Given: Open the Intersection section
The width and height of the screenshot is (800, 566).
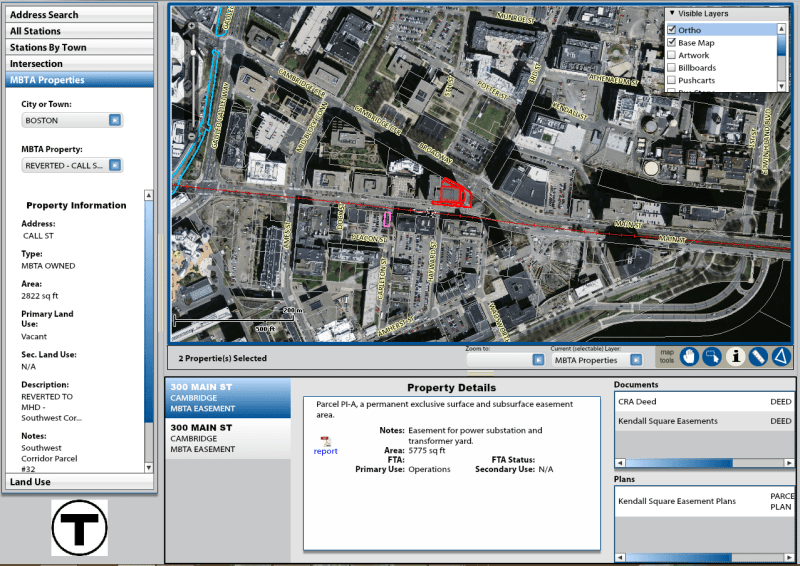Looking at the screenshot, I should point(80,64).
